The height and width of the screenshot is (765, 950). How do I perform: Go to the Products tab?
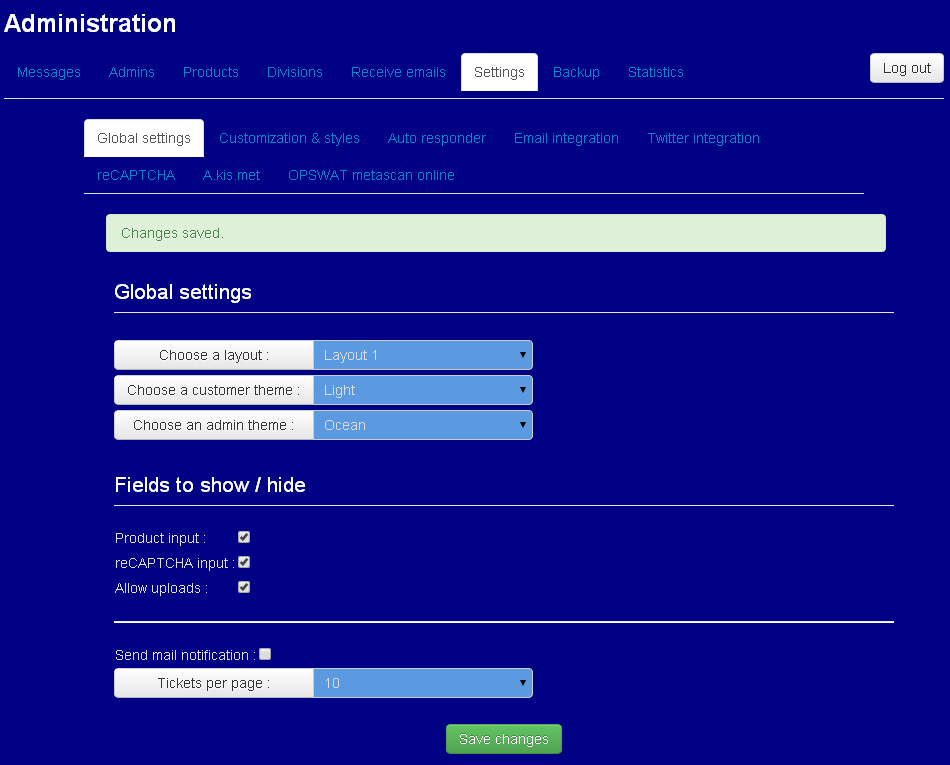click(211, 72)
